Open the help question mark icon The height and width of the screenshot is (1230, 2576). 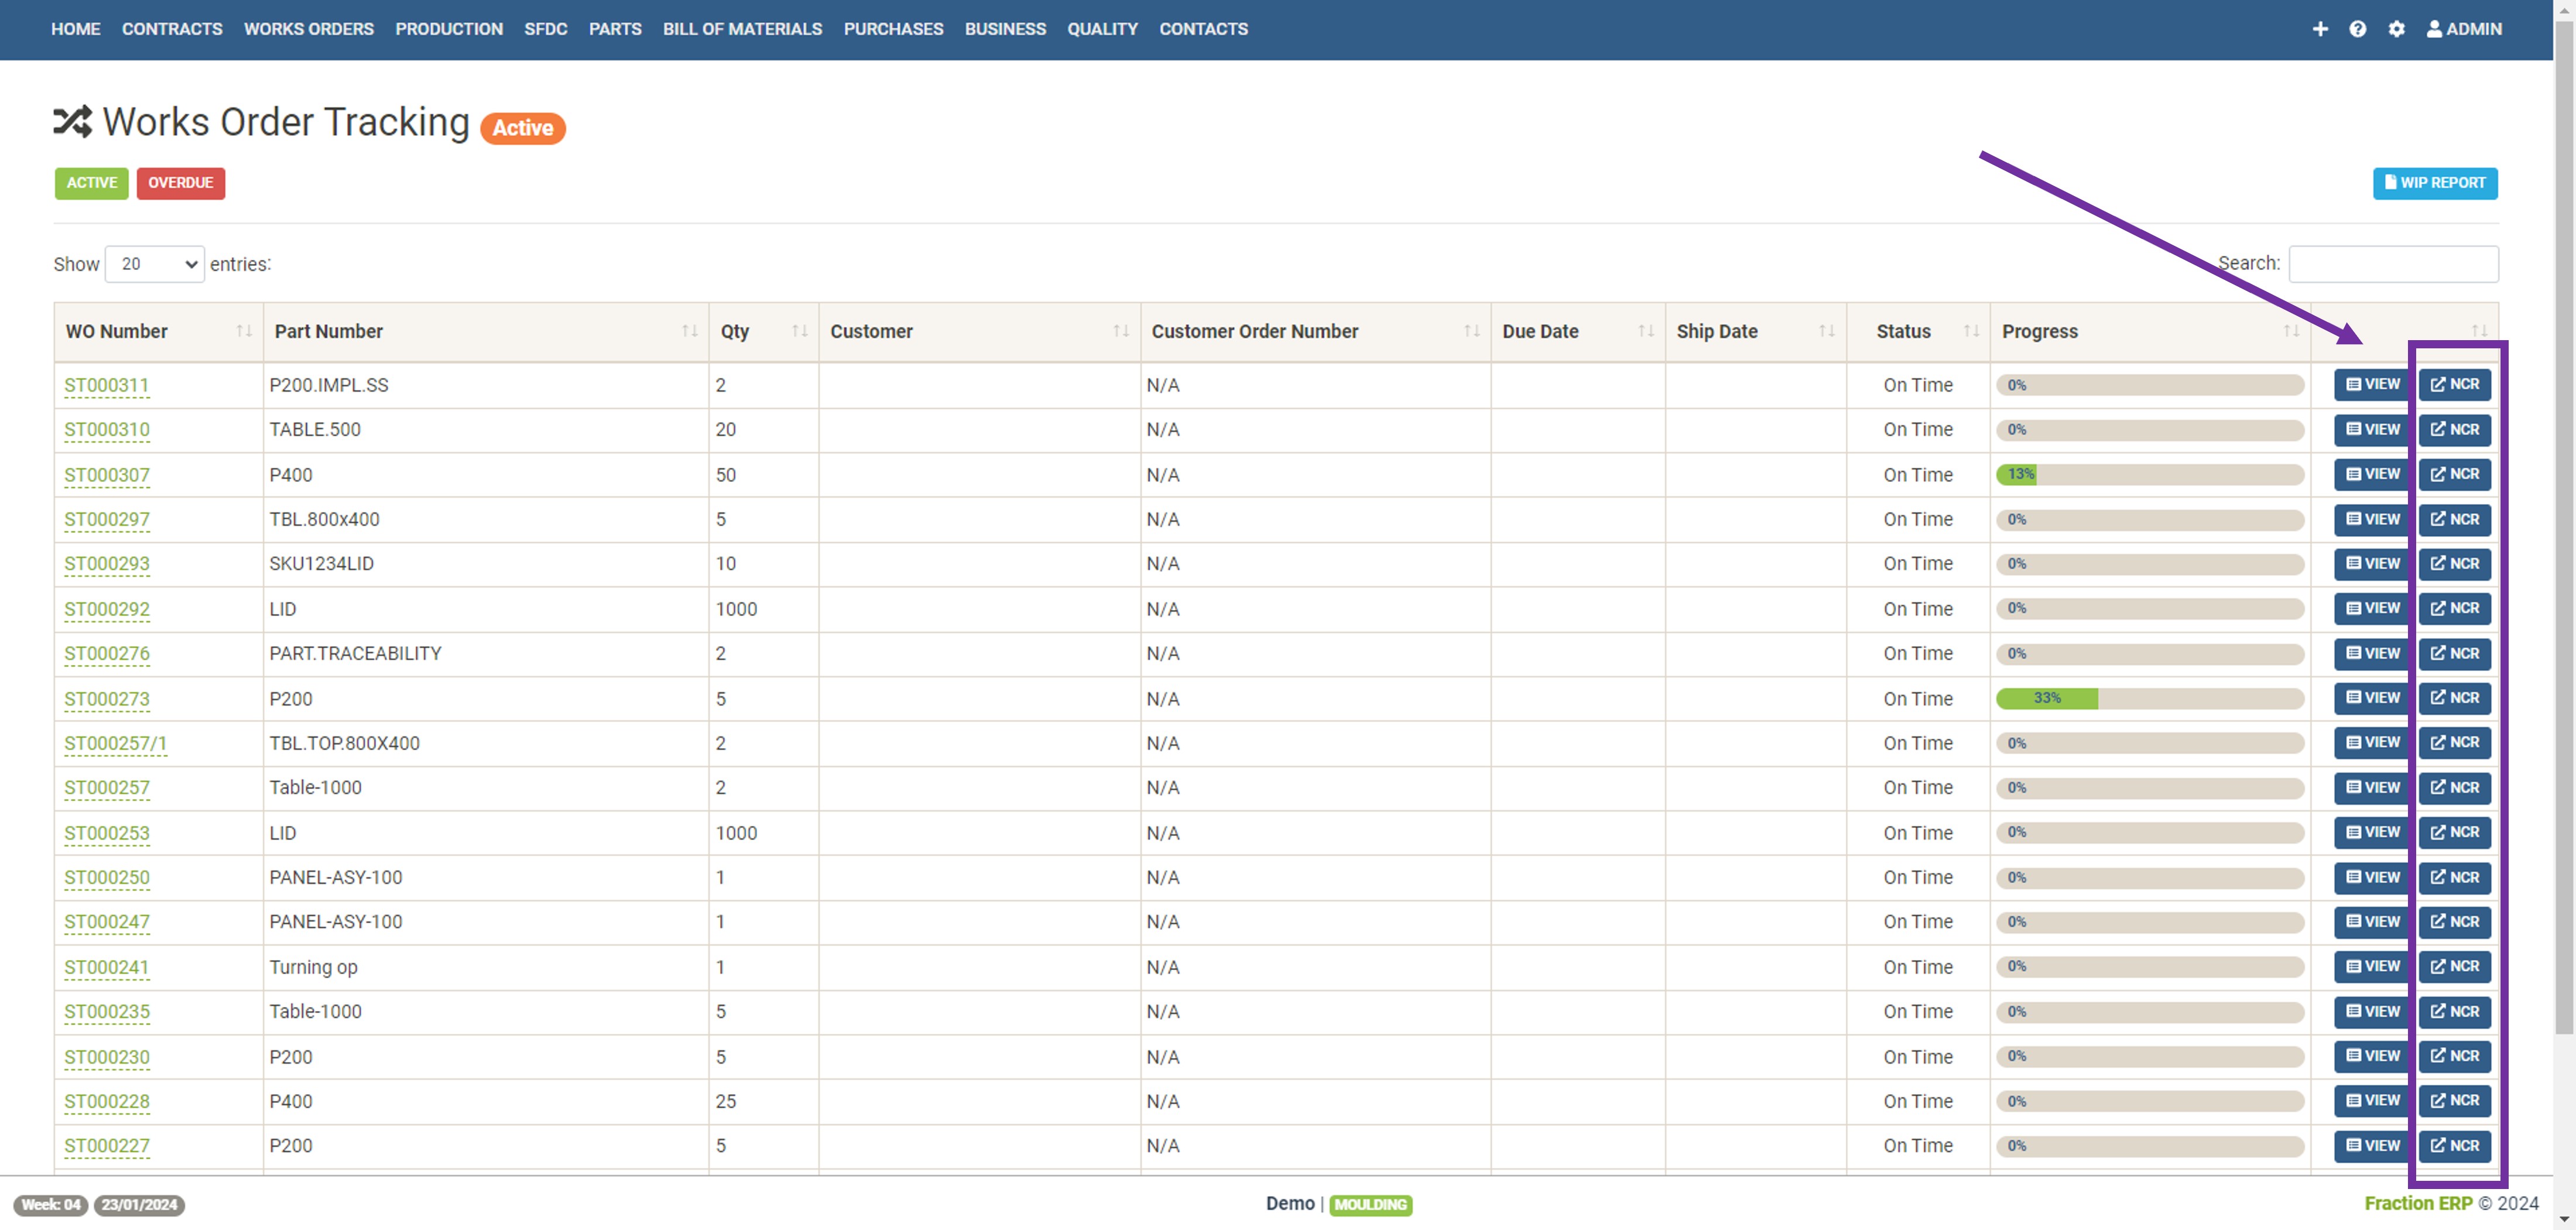tap(2358, 29)
